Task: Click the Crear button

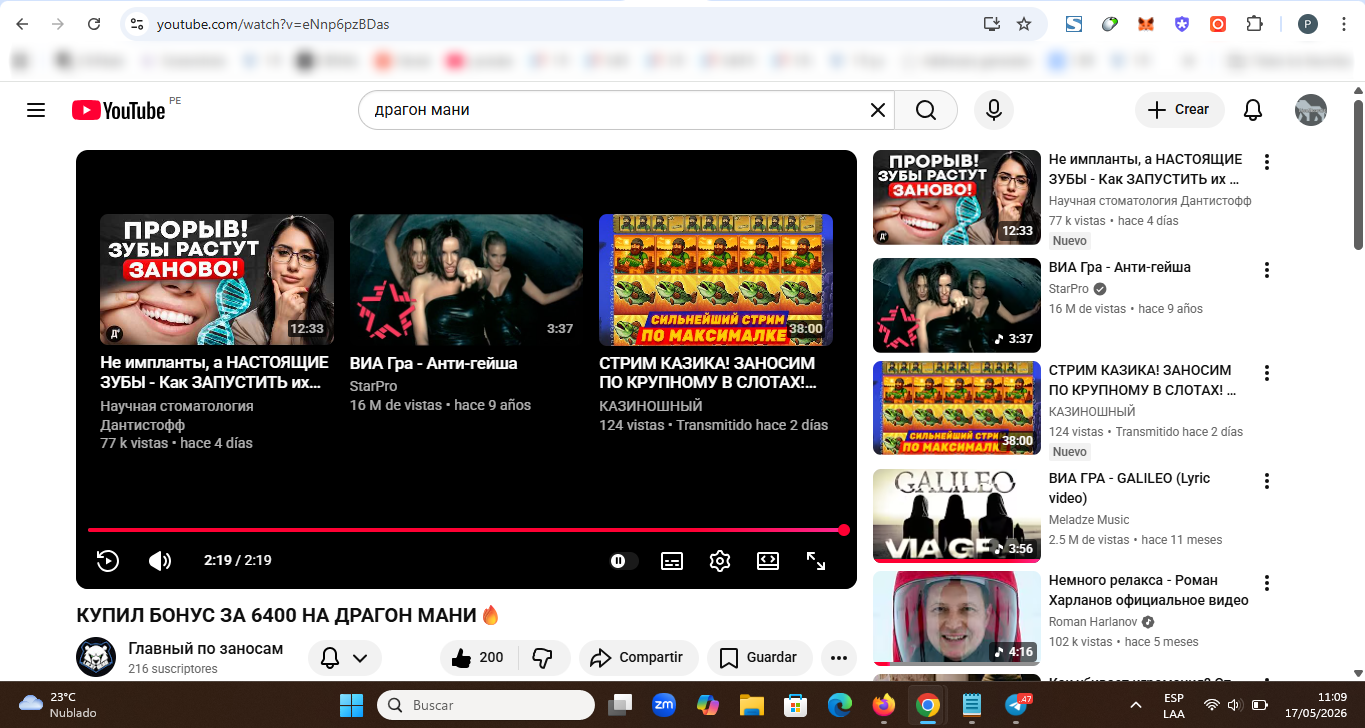Action: (x=1179, y=110)
